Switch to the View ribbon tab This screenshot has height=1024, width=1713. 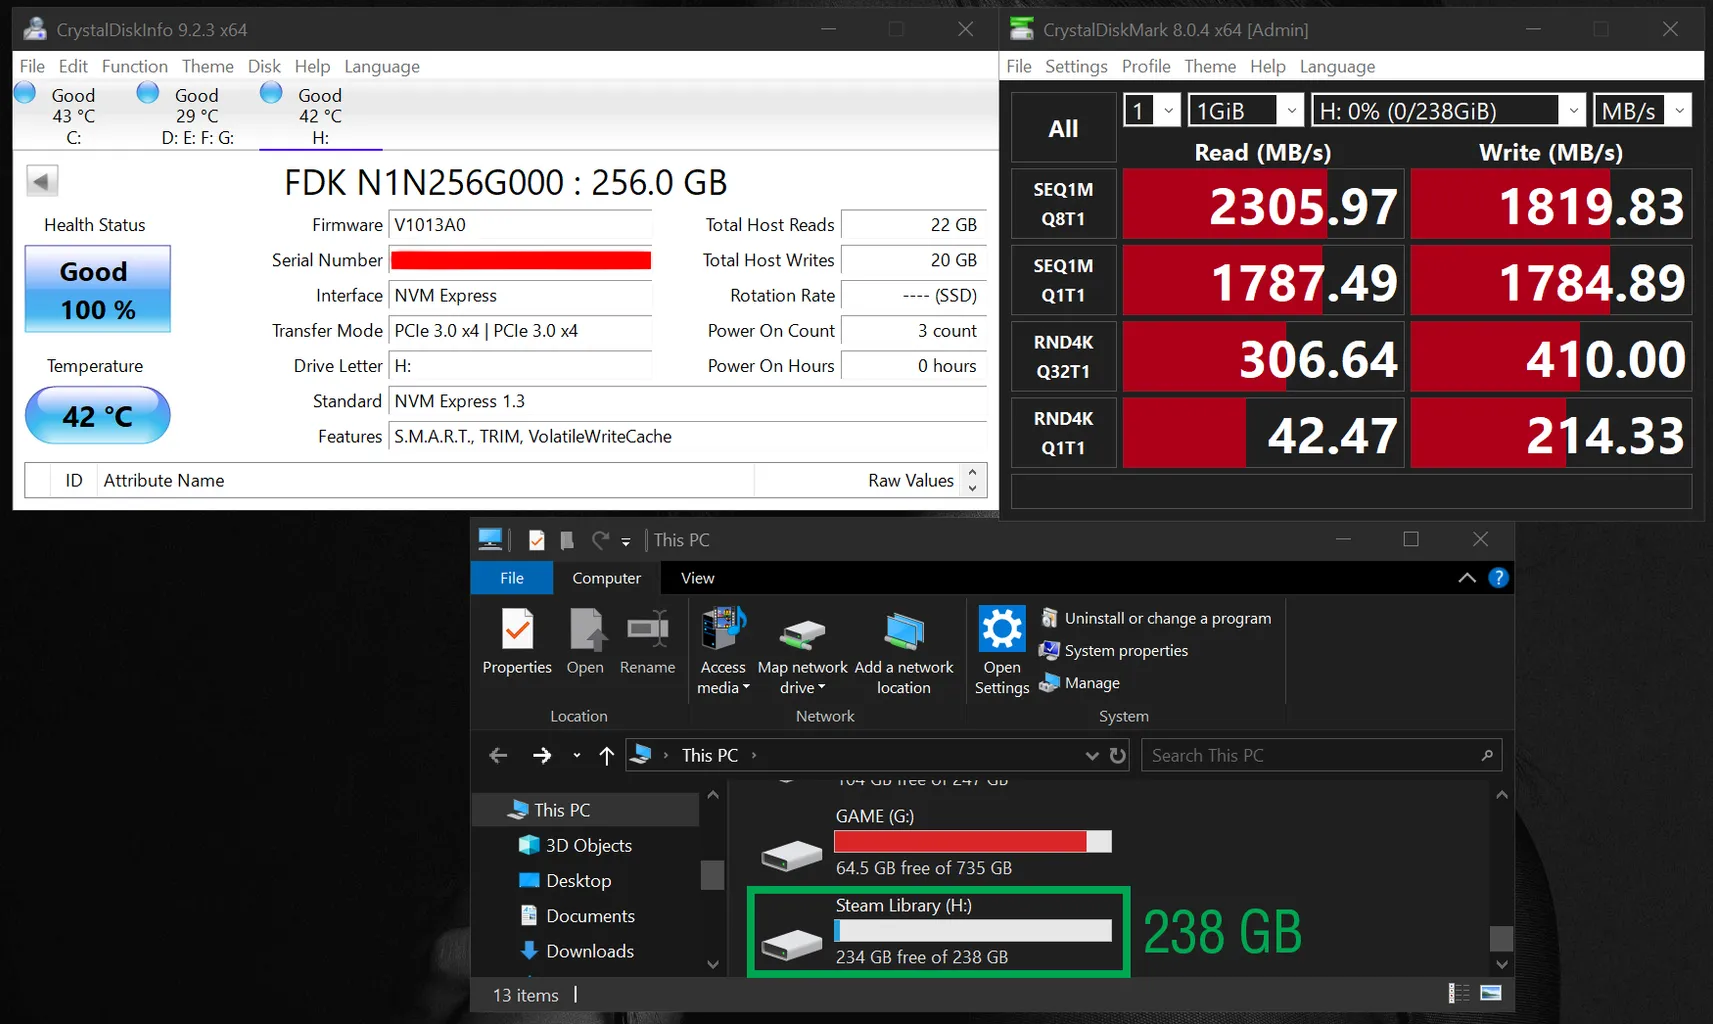(x=697, y=578)
